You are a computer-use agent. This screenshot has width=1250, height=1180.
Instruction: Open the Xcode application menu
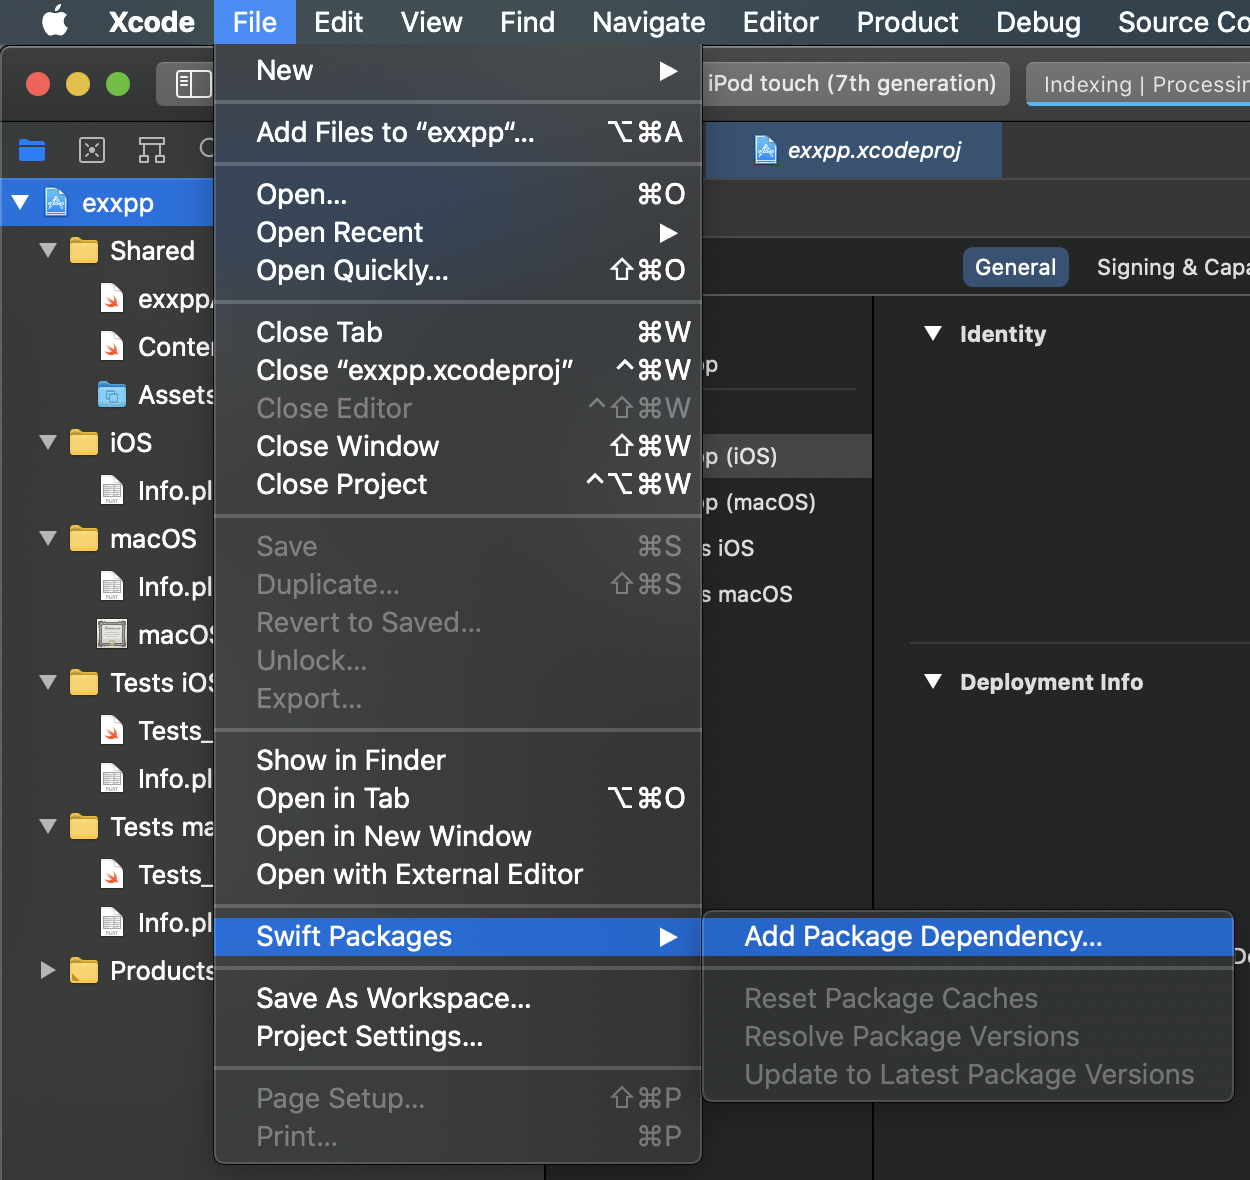[151, 22]
